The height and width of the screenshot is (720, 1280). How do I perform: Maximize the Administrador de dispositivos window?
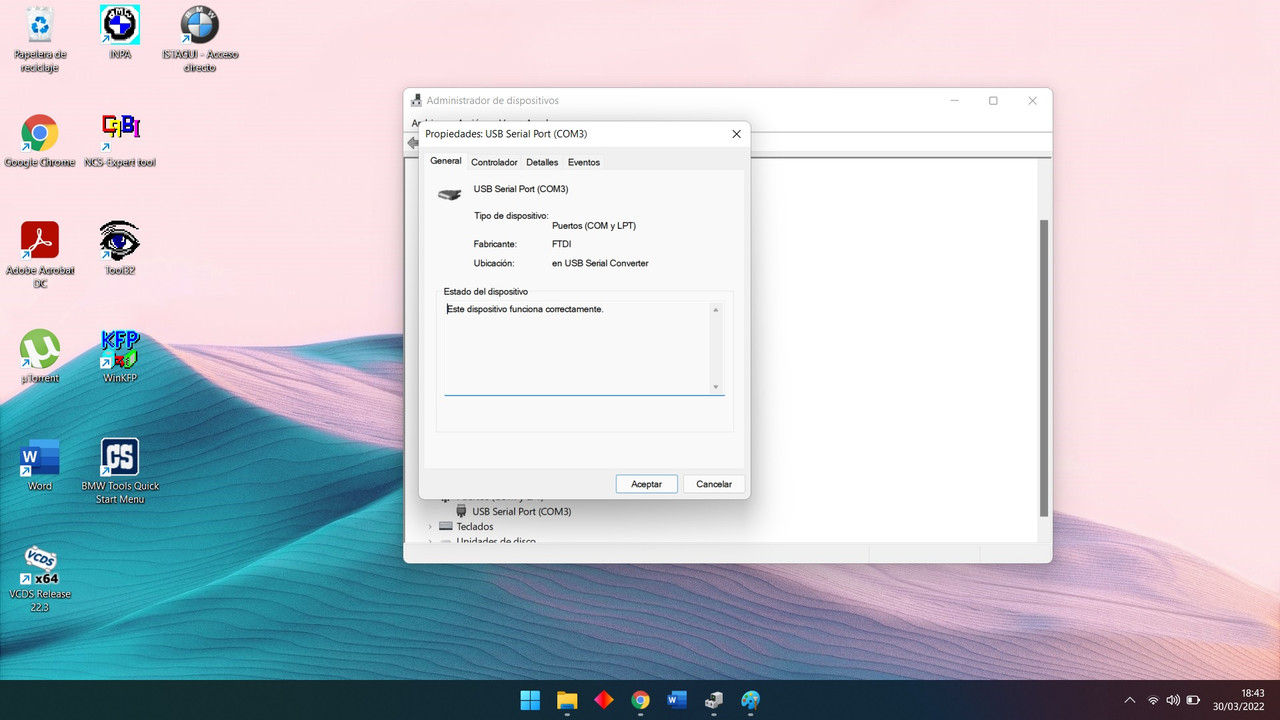(x=993, y=101)
